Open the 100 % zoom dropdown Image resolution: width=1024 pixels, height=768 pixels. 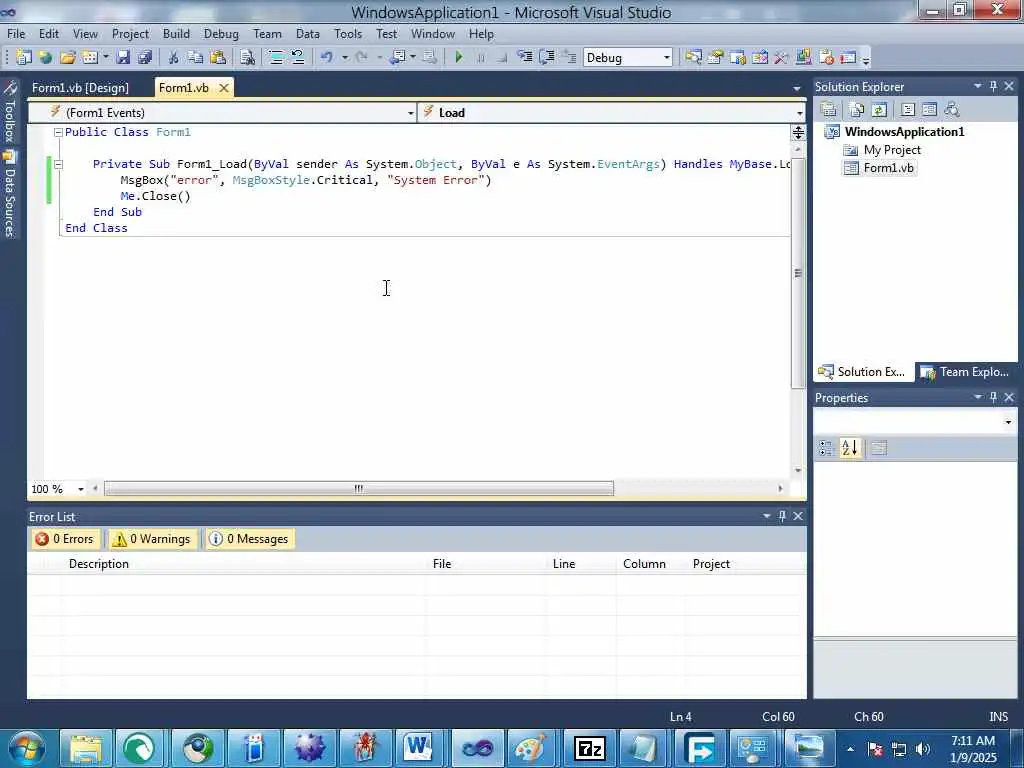pyautogui.click(x=81, y=489)
